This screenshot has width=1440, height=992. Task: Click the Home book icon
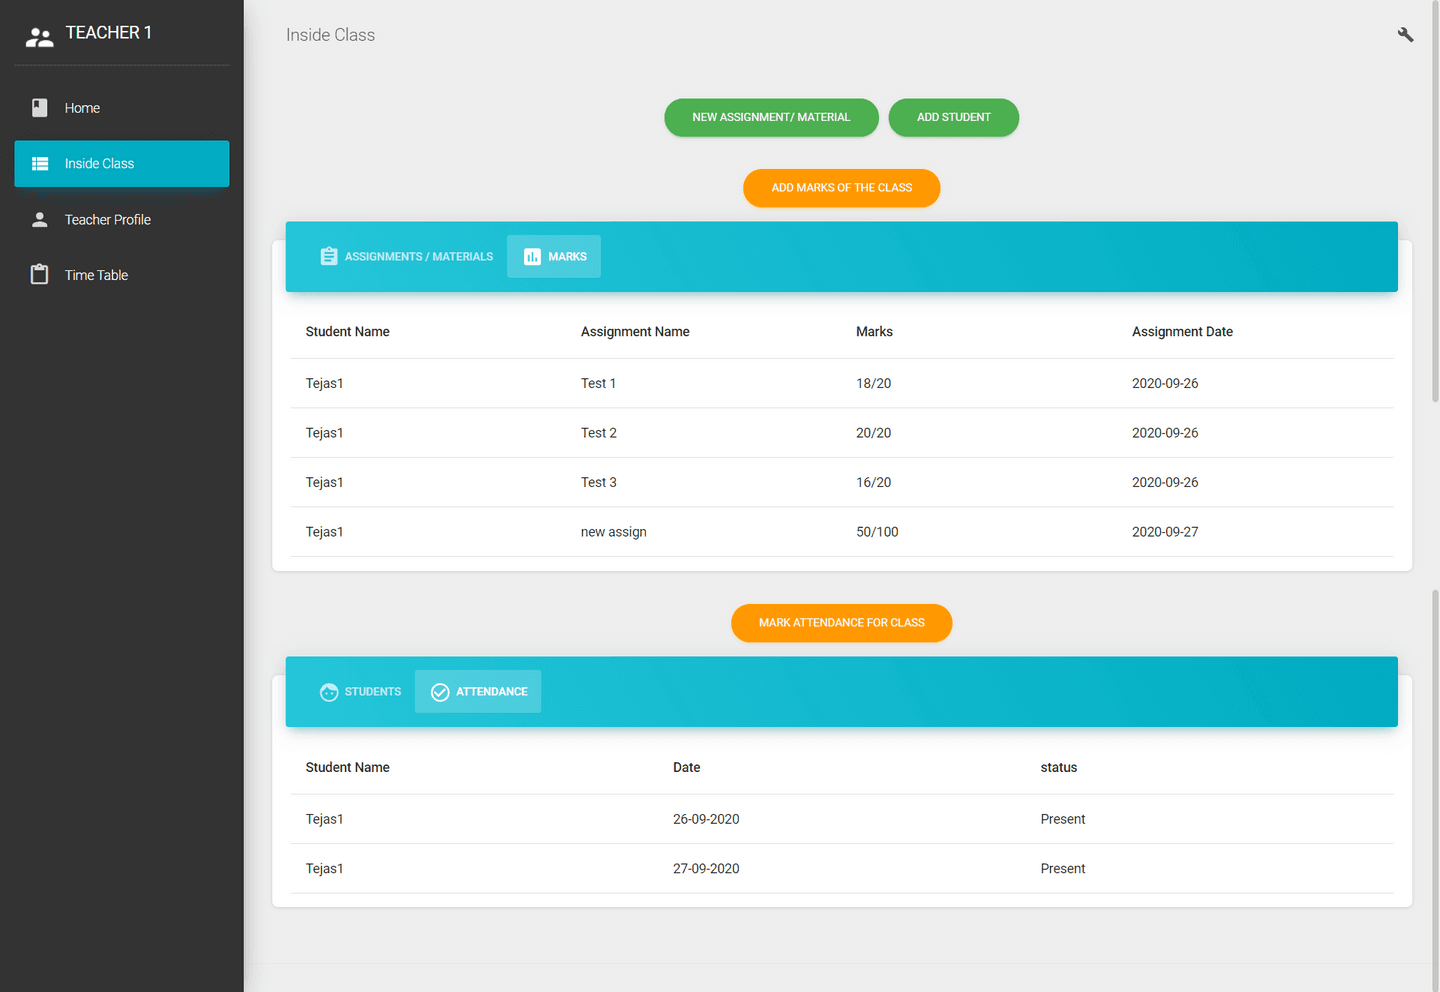pyautogui.click(x=40, y=108)
